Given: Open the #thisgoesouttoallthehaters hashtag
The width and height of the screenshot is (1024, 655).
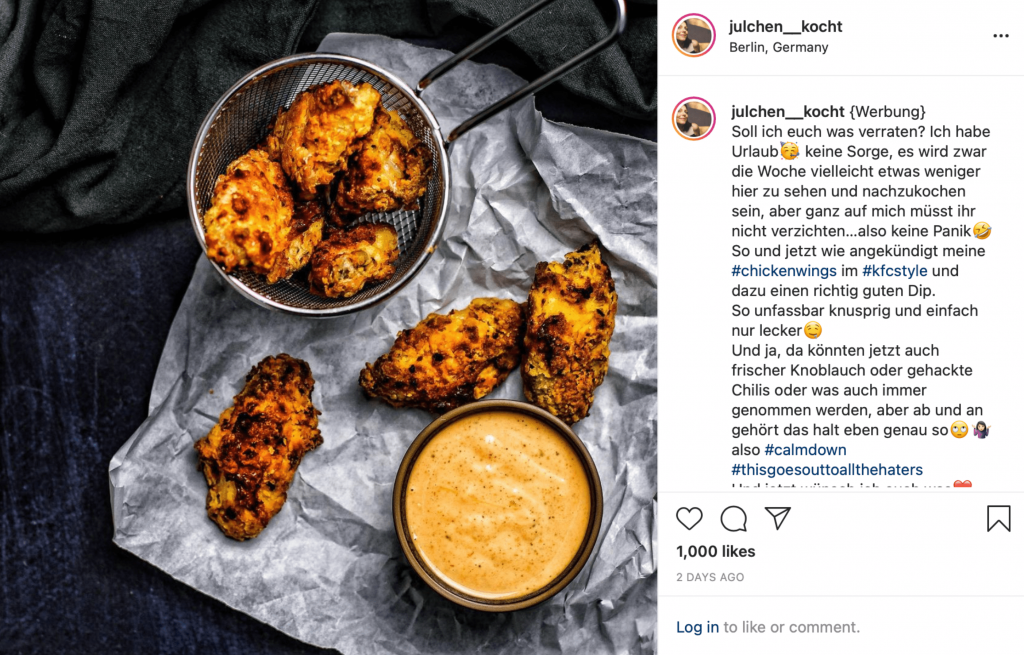Looking at the screenshot, I should click(827, 470).
